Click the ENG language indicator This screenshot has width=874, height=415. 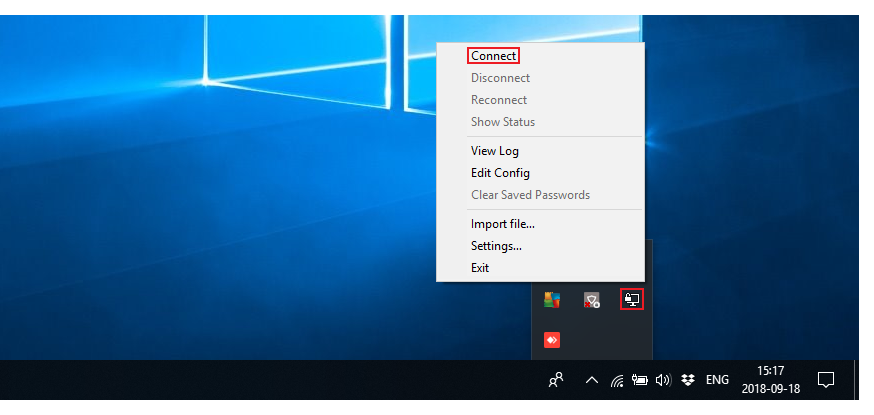717,380
